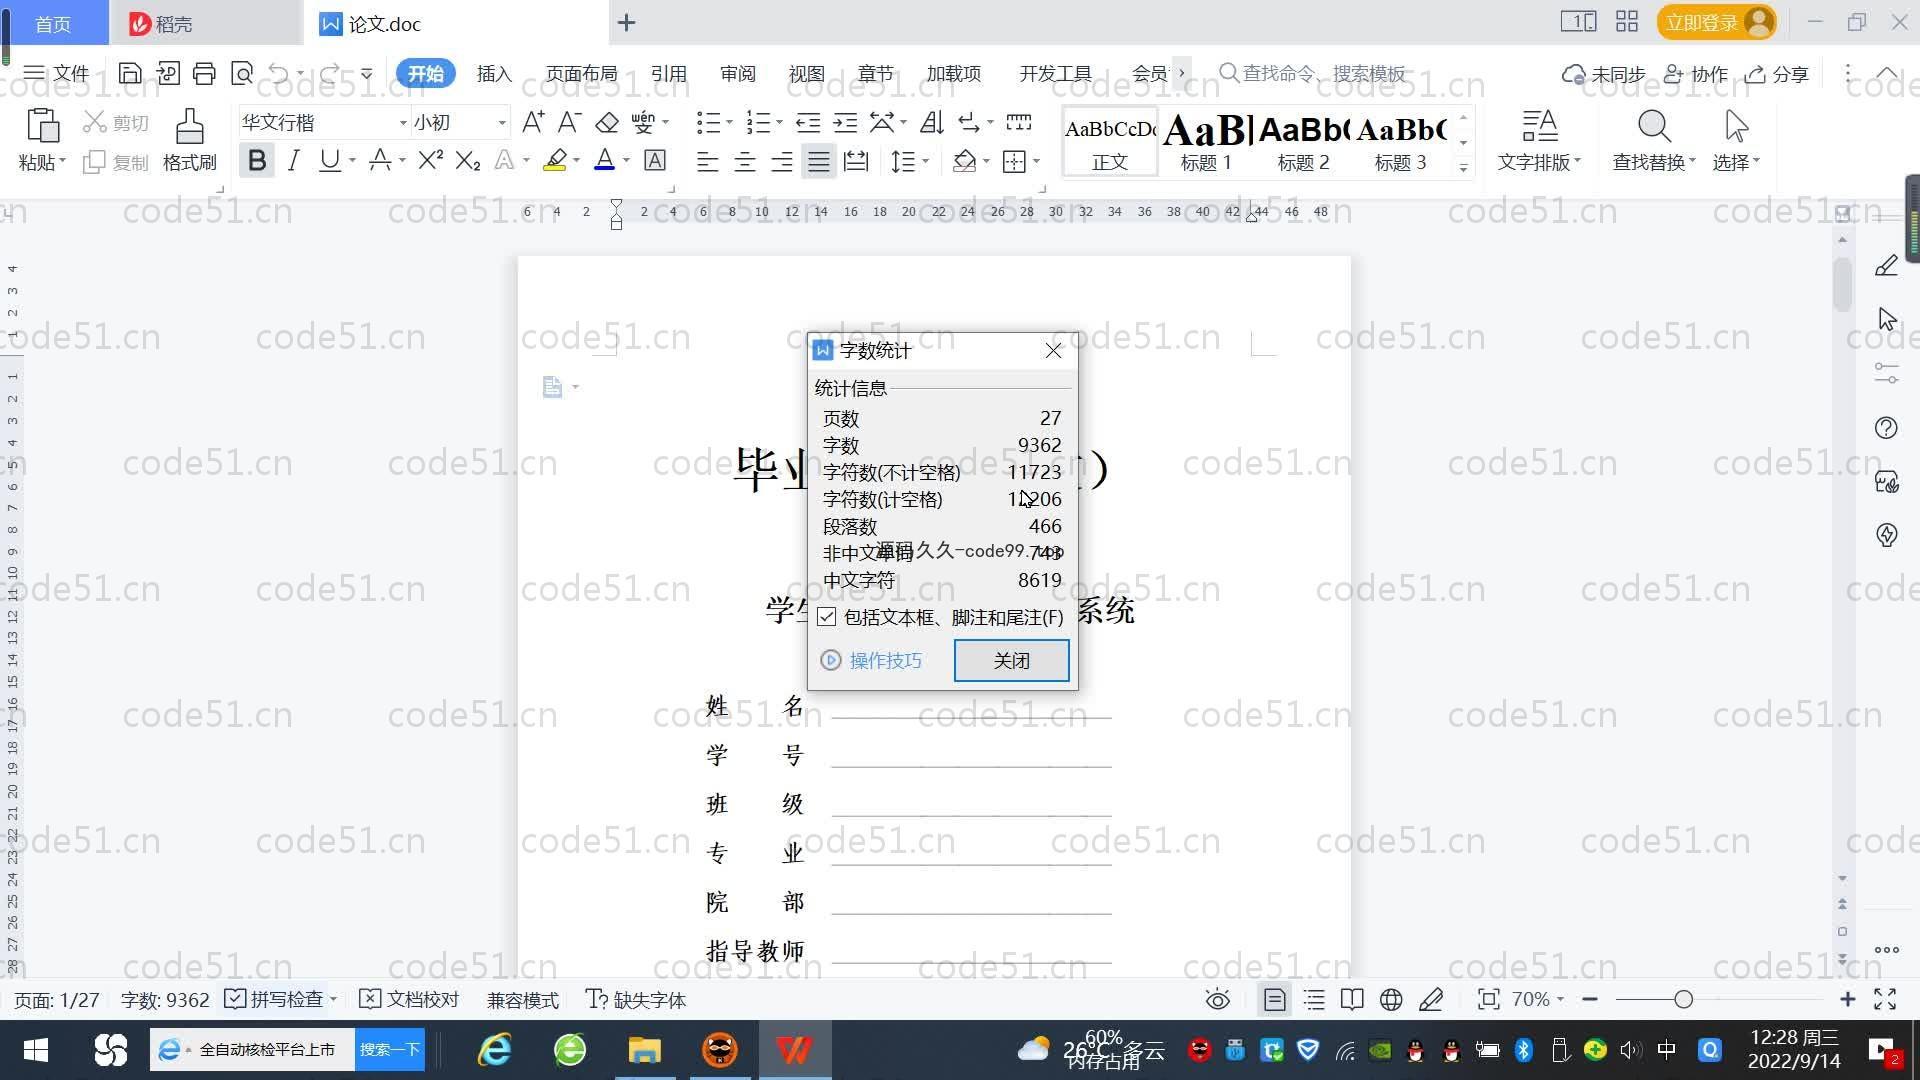1920x1080 pixels.
Task: Switch to 引用 References tab
Action: [668, 73]
